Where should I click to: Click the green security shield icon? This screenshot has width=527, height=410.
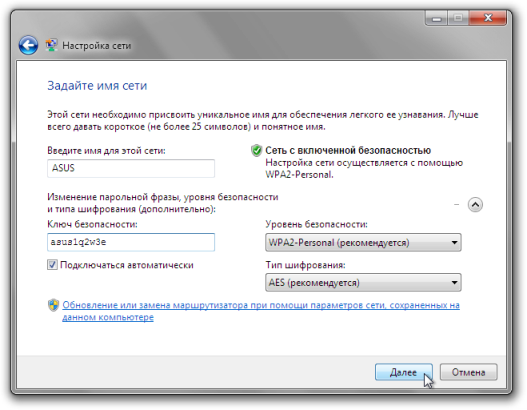point(256,151)
